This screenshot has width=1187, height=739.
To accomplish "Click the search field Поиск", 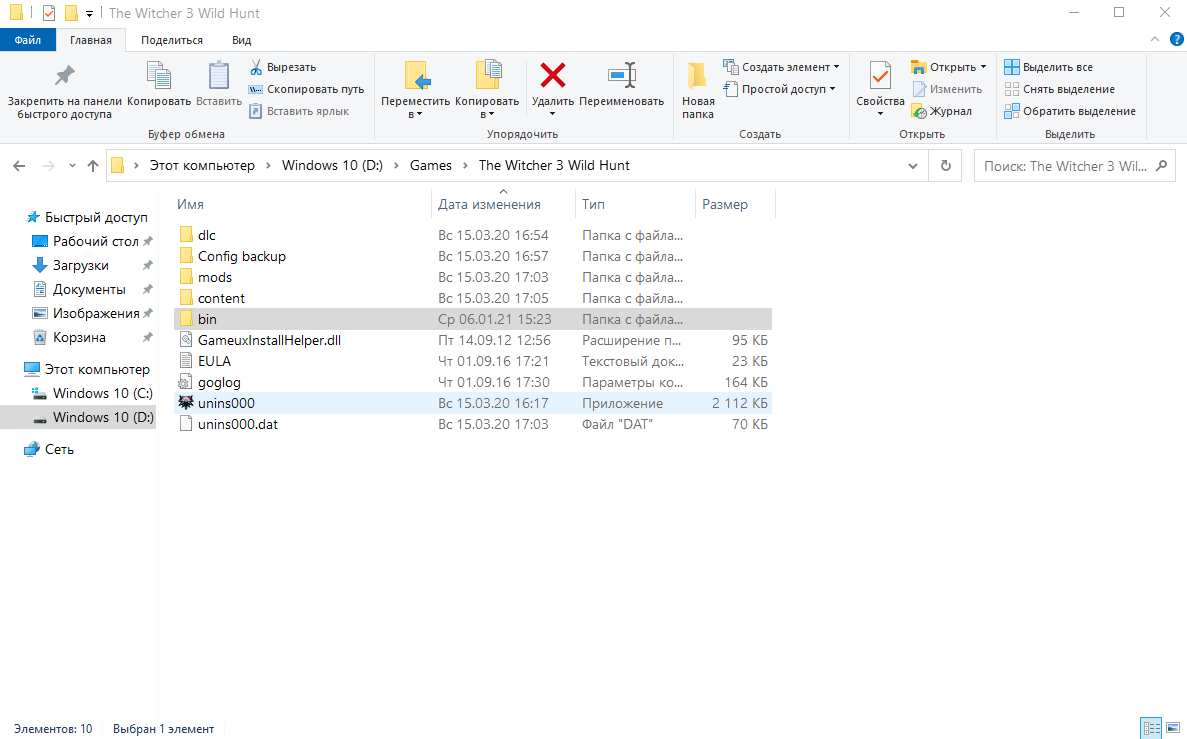I will pyautogui.click(x=1075, y=166).
